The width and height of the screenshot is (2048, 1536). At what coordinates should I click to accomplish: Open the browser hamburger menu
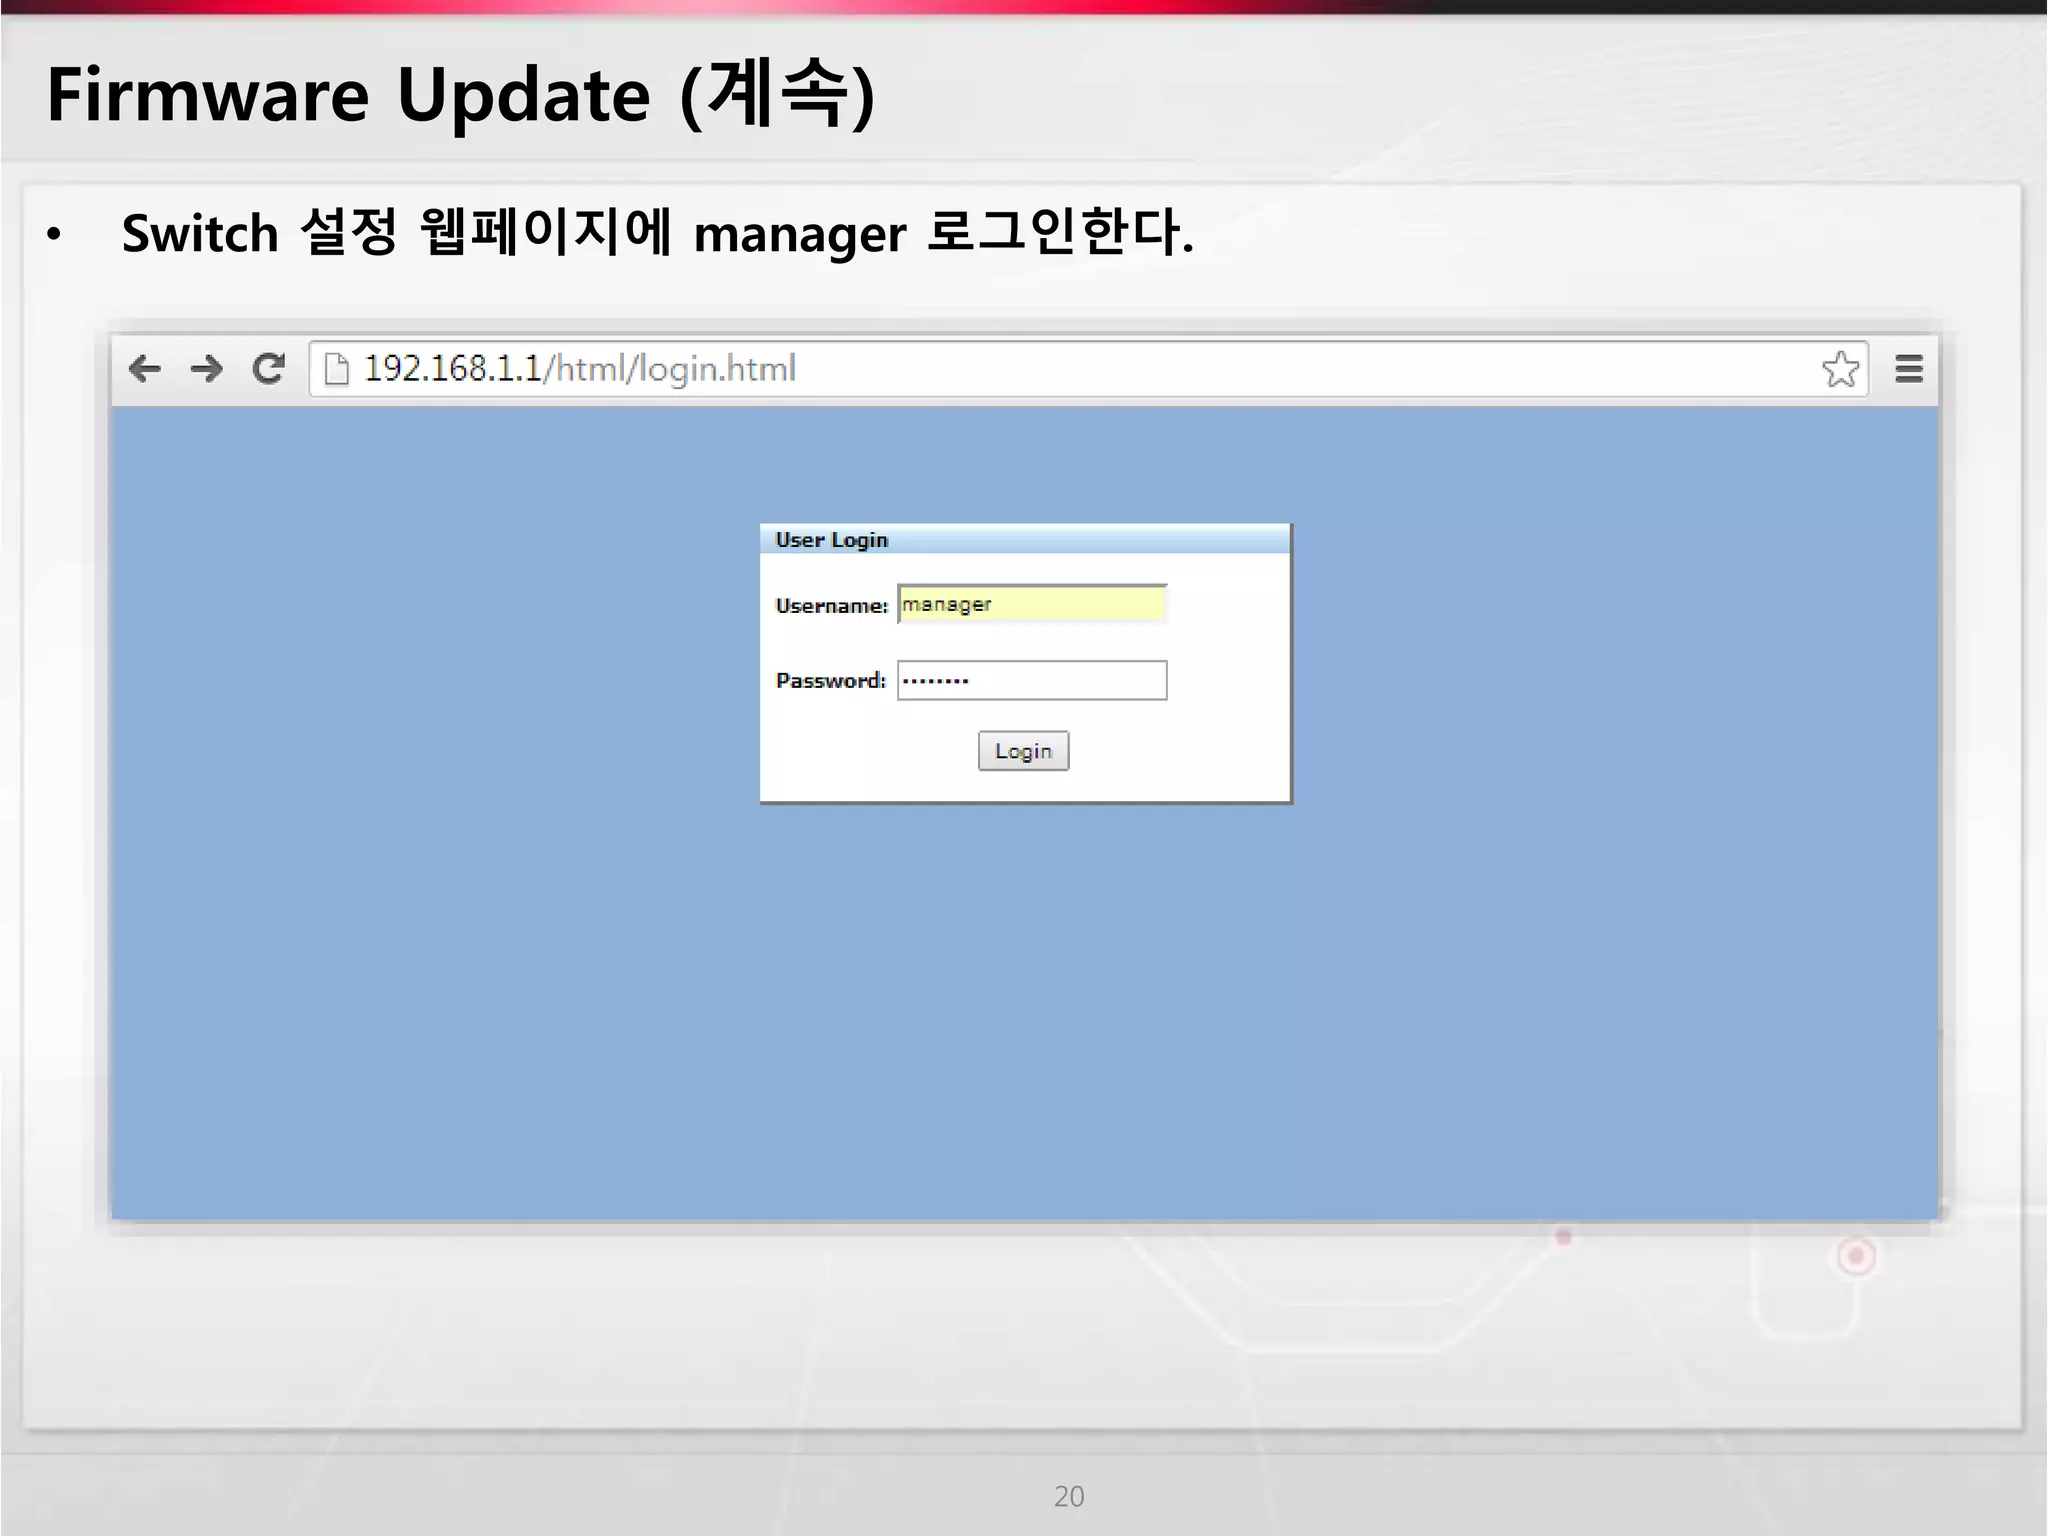tap(1909, 369)
